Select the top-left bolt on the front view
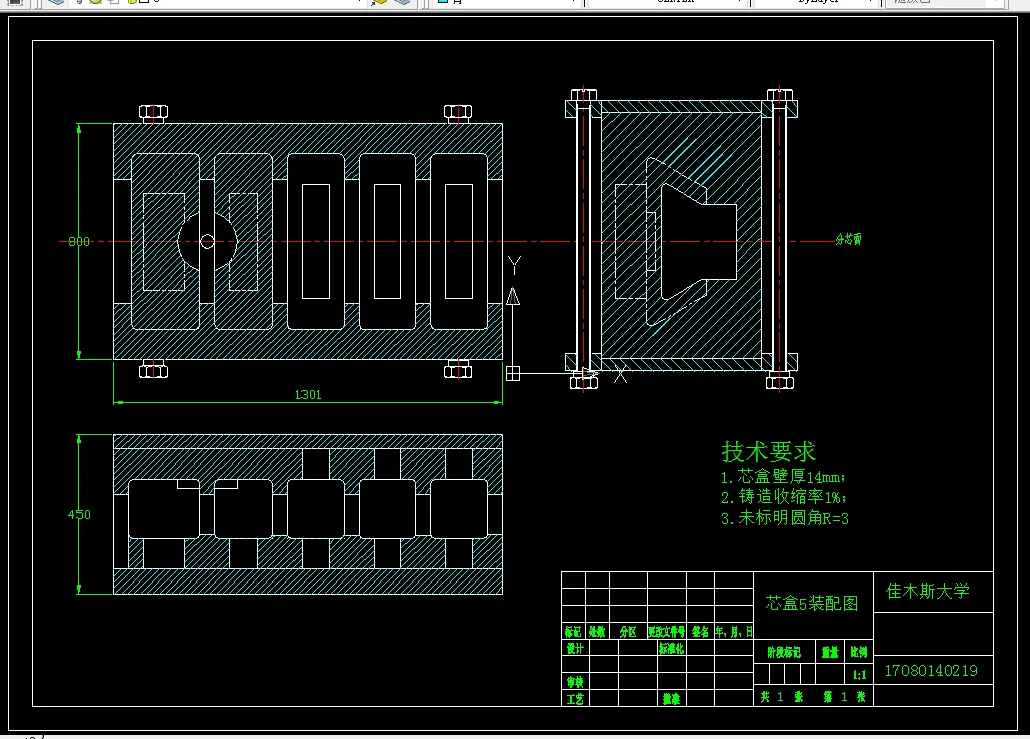Image resolution: width=1030 pixels, height=739 pixels. pos(154,114)
